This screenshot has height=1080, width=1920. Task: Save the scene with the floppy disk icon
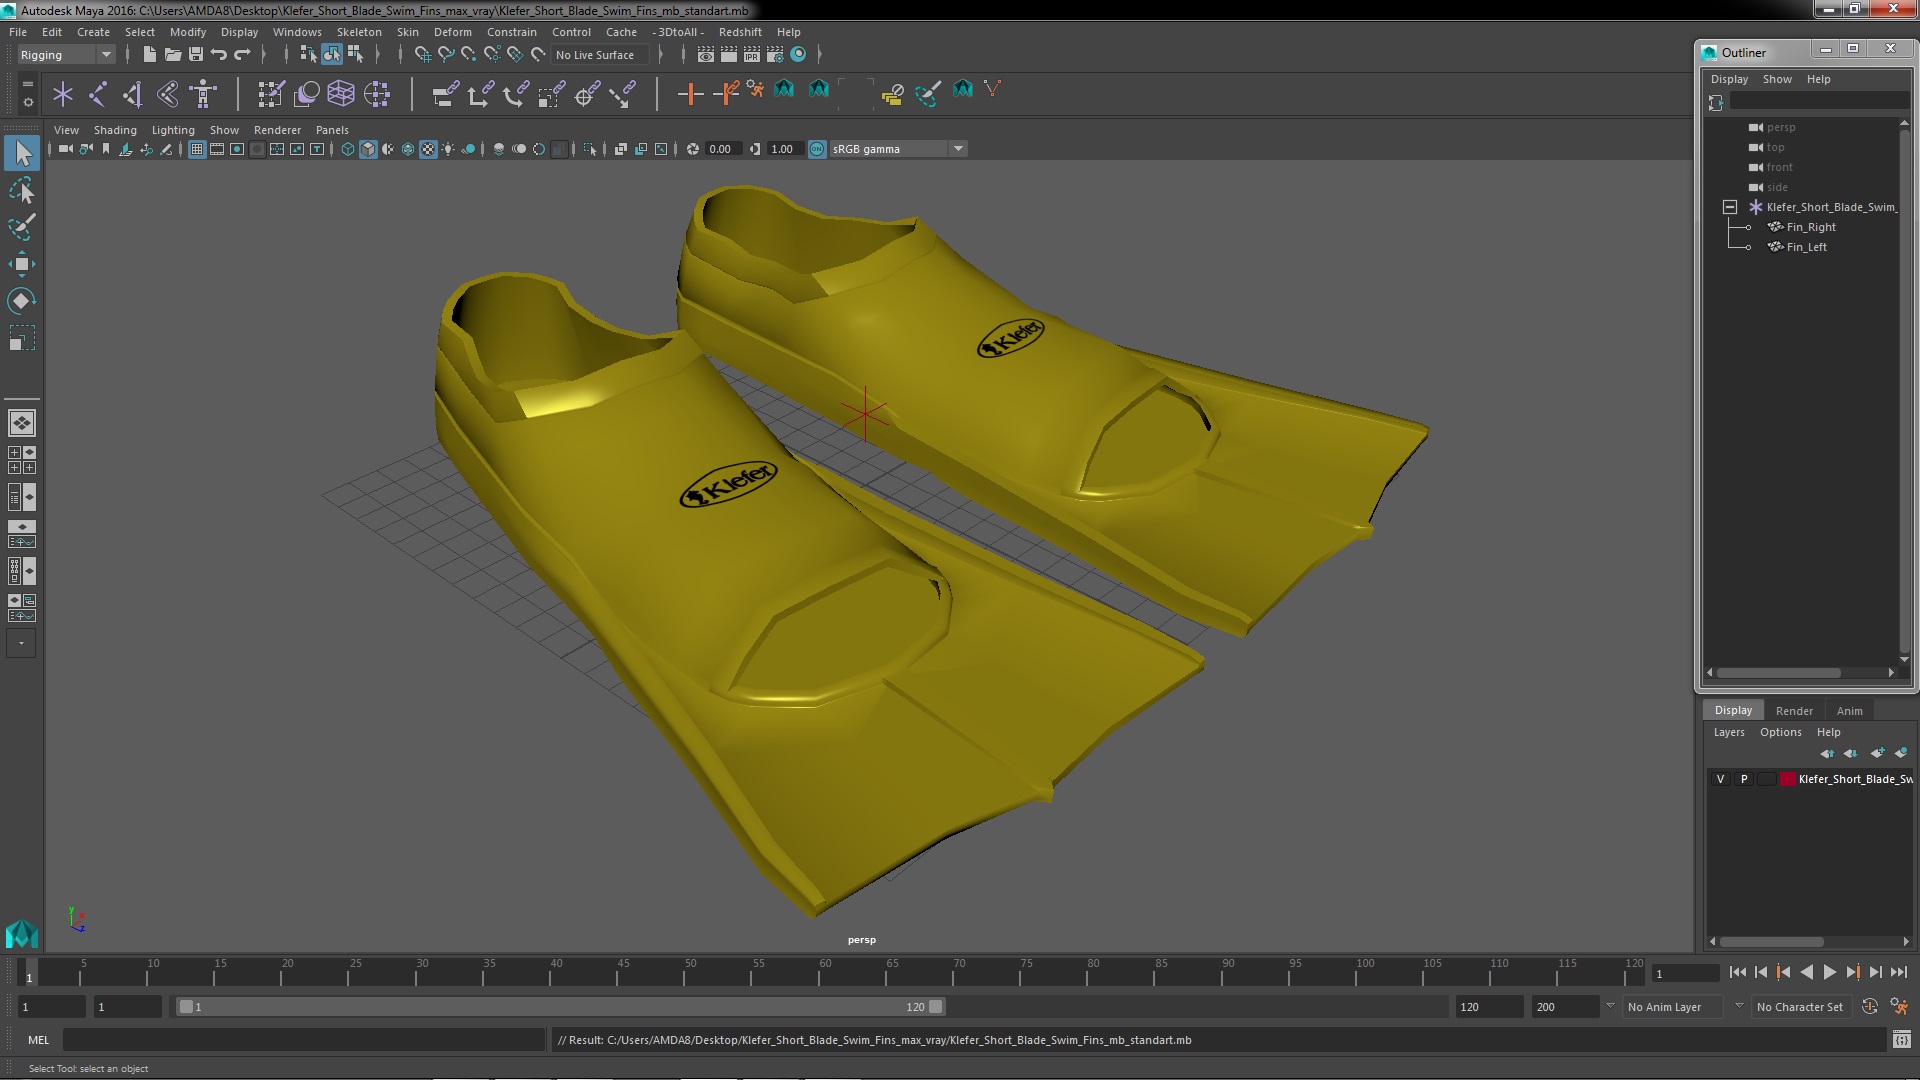(x=196, y=54)
